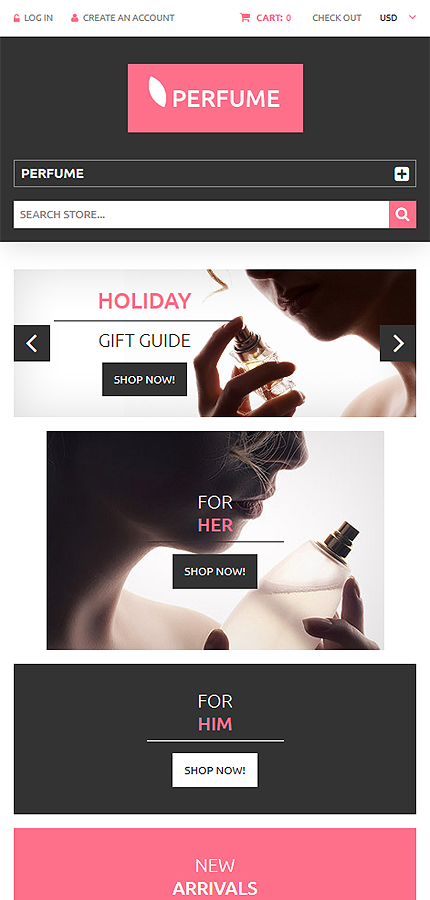430x900 pixels.
Task: Select the USD currency label
Action: (x=388, y=18)
